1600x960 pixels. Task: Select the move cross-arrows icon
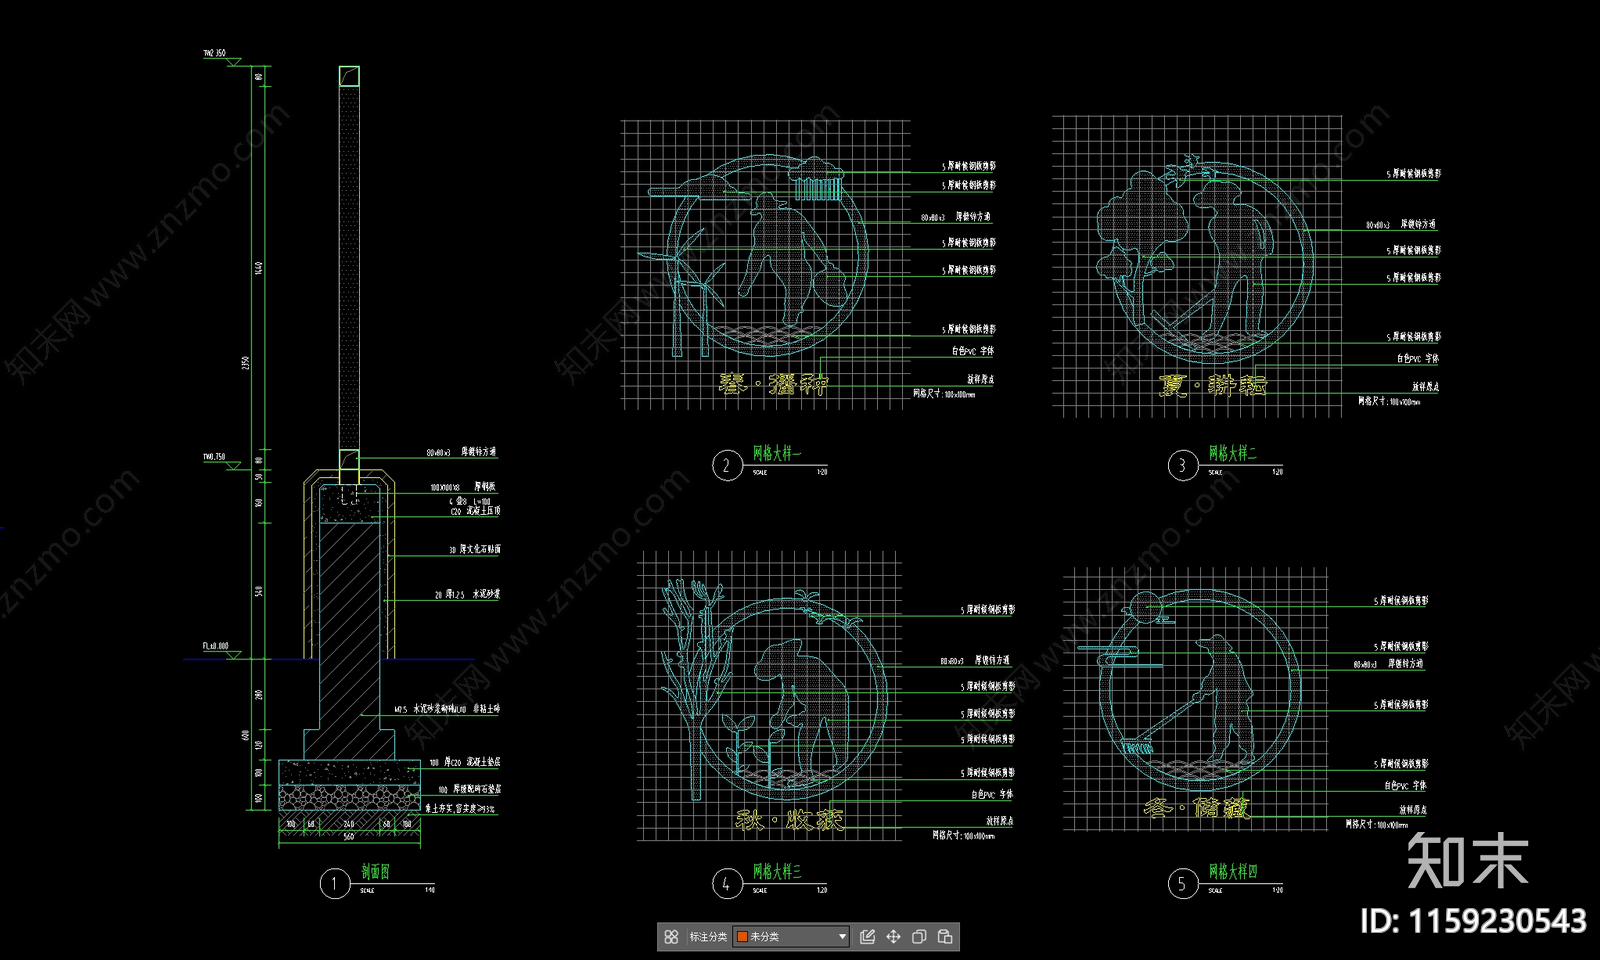point(893,937)
